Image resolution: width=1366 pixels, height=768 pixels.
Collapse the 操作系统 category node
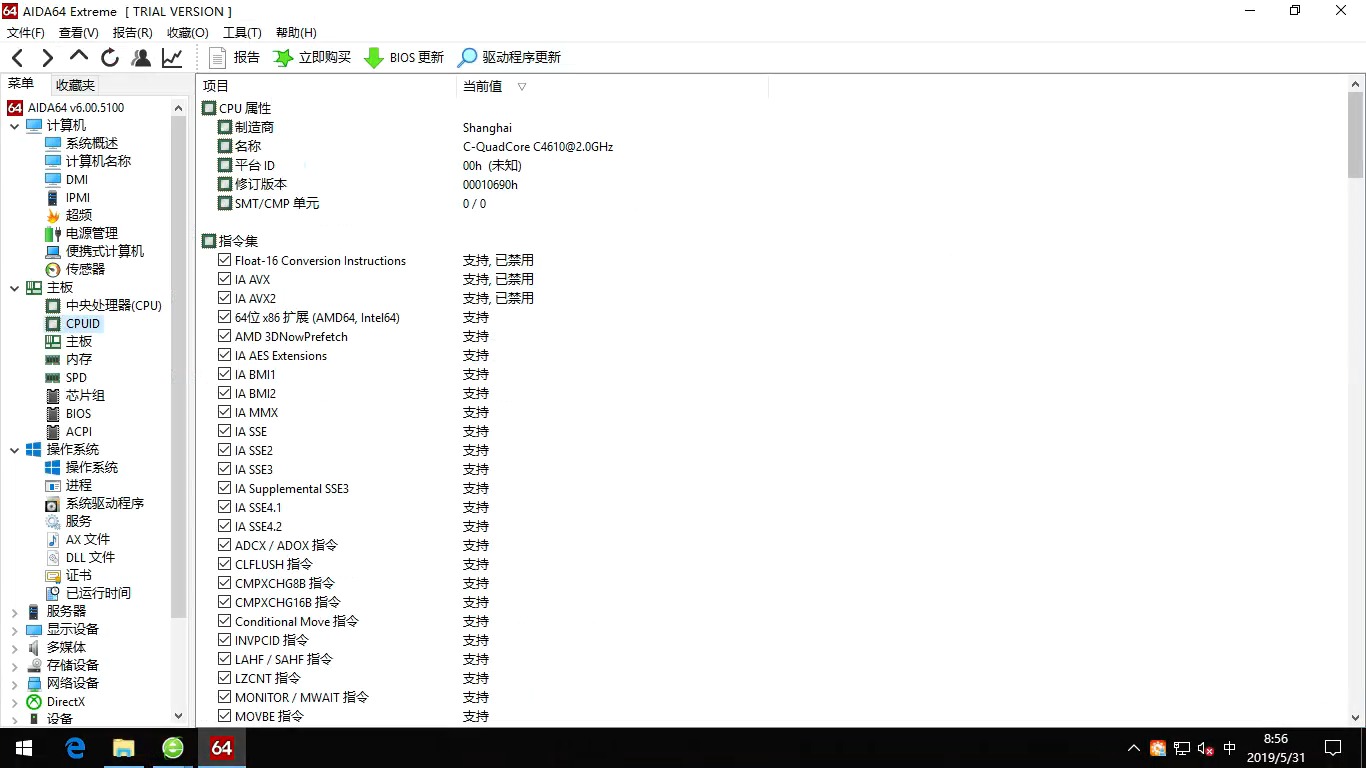(15, 450)
